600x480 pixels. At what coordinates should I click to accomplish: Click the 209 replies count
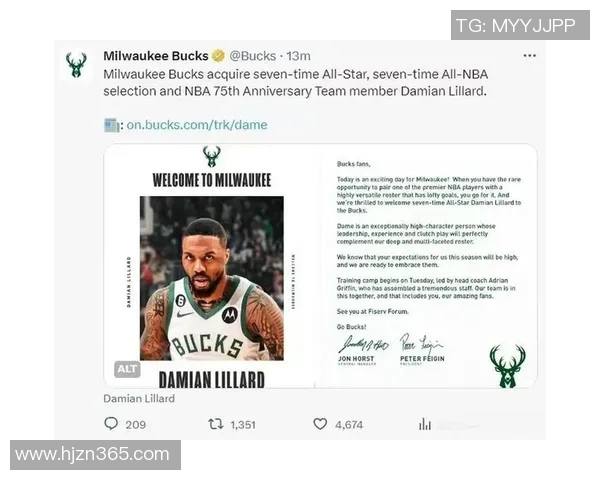click(135, 425)
